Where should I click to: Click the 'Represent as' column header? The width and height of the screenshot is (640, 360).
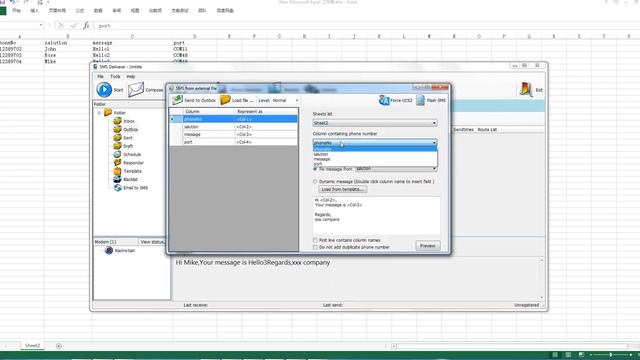pos(266,111)
